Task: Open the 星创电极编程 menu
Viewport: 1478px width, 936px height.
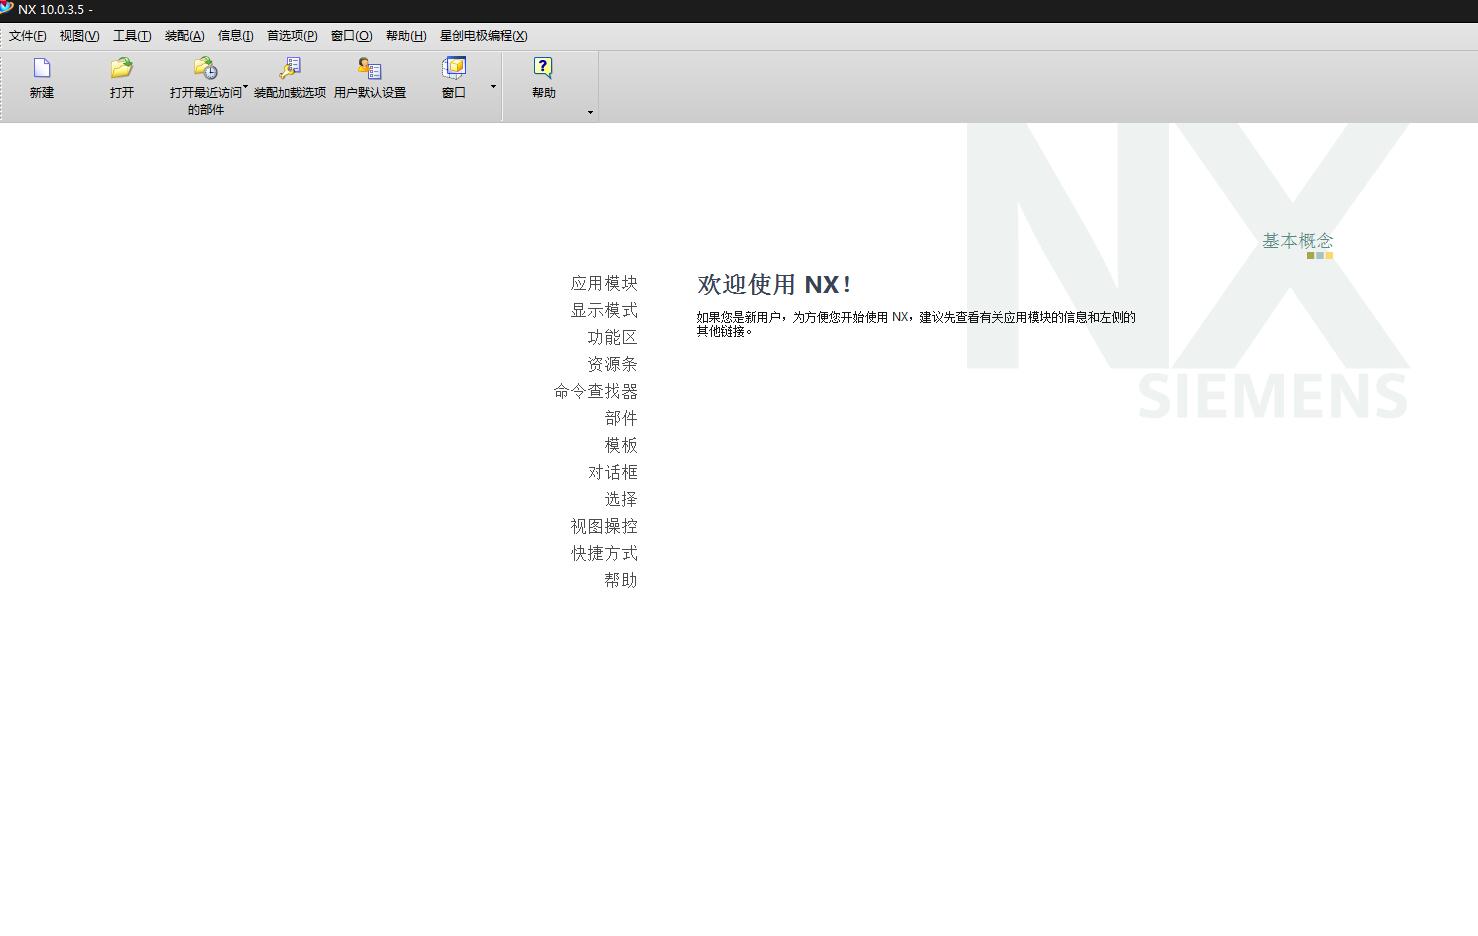Action: click(484, 36)
